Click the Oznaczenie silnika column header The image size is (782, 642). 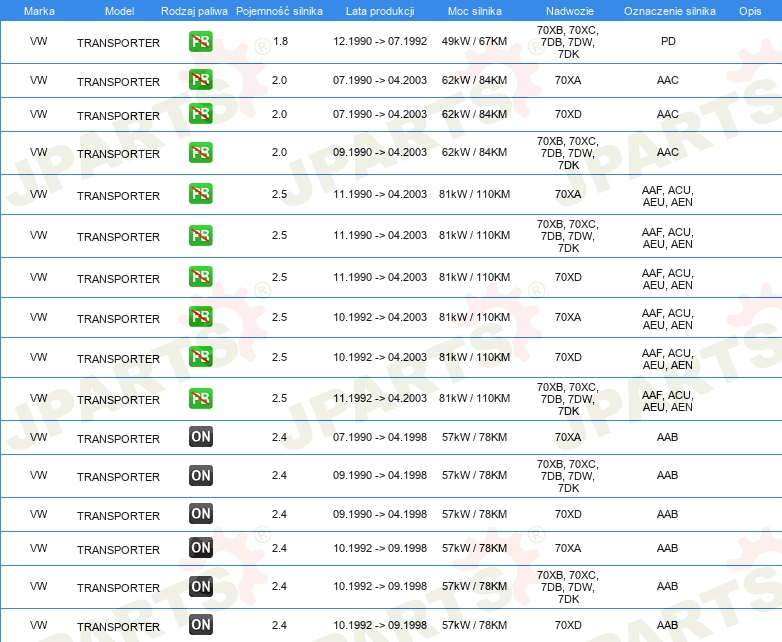pos(670,11)
